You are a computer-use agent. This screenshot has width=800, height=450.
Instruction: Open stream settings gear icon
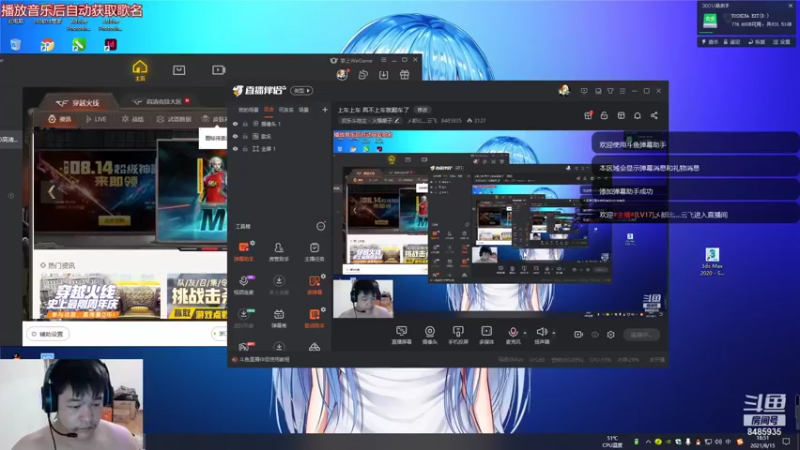tap(611, 335)
